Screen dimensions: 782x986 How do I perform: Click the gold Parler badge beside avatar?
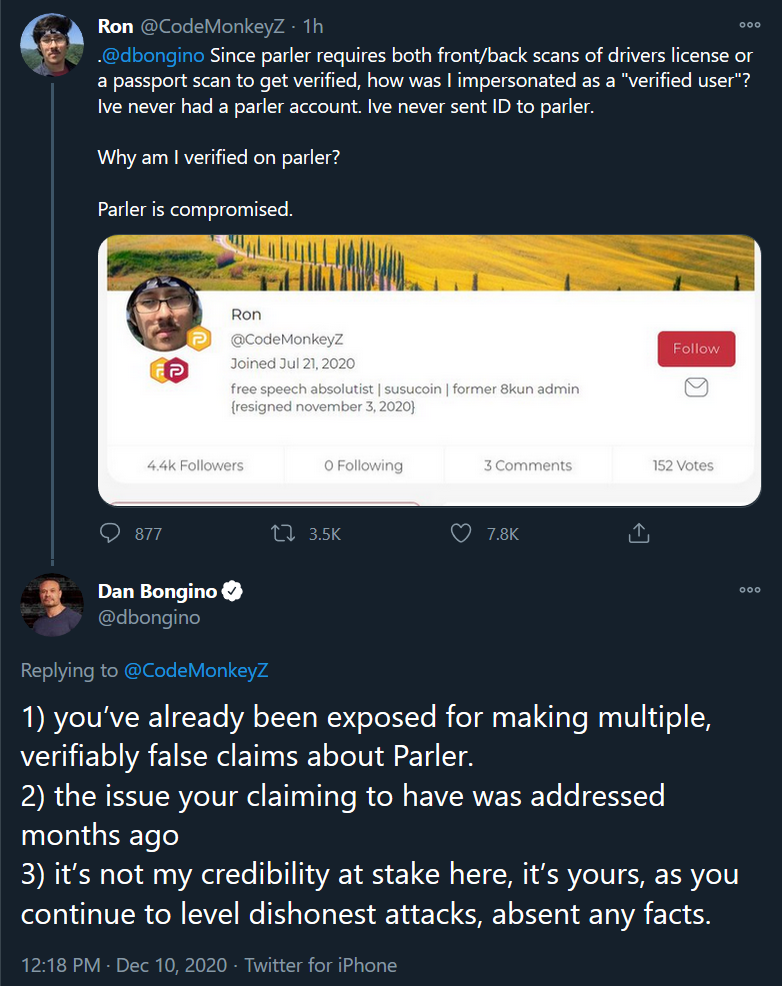[199, 337]
